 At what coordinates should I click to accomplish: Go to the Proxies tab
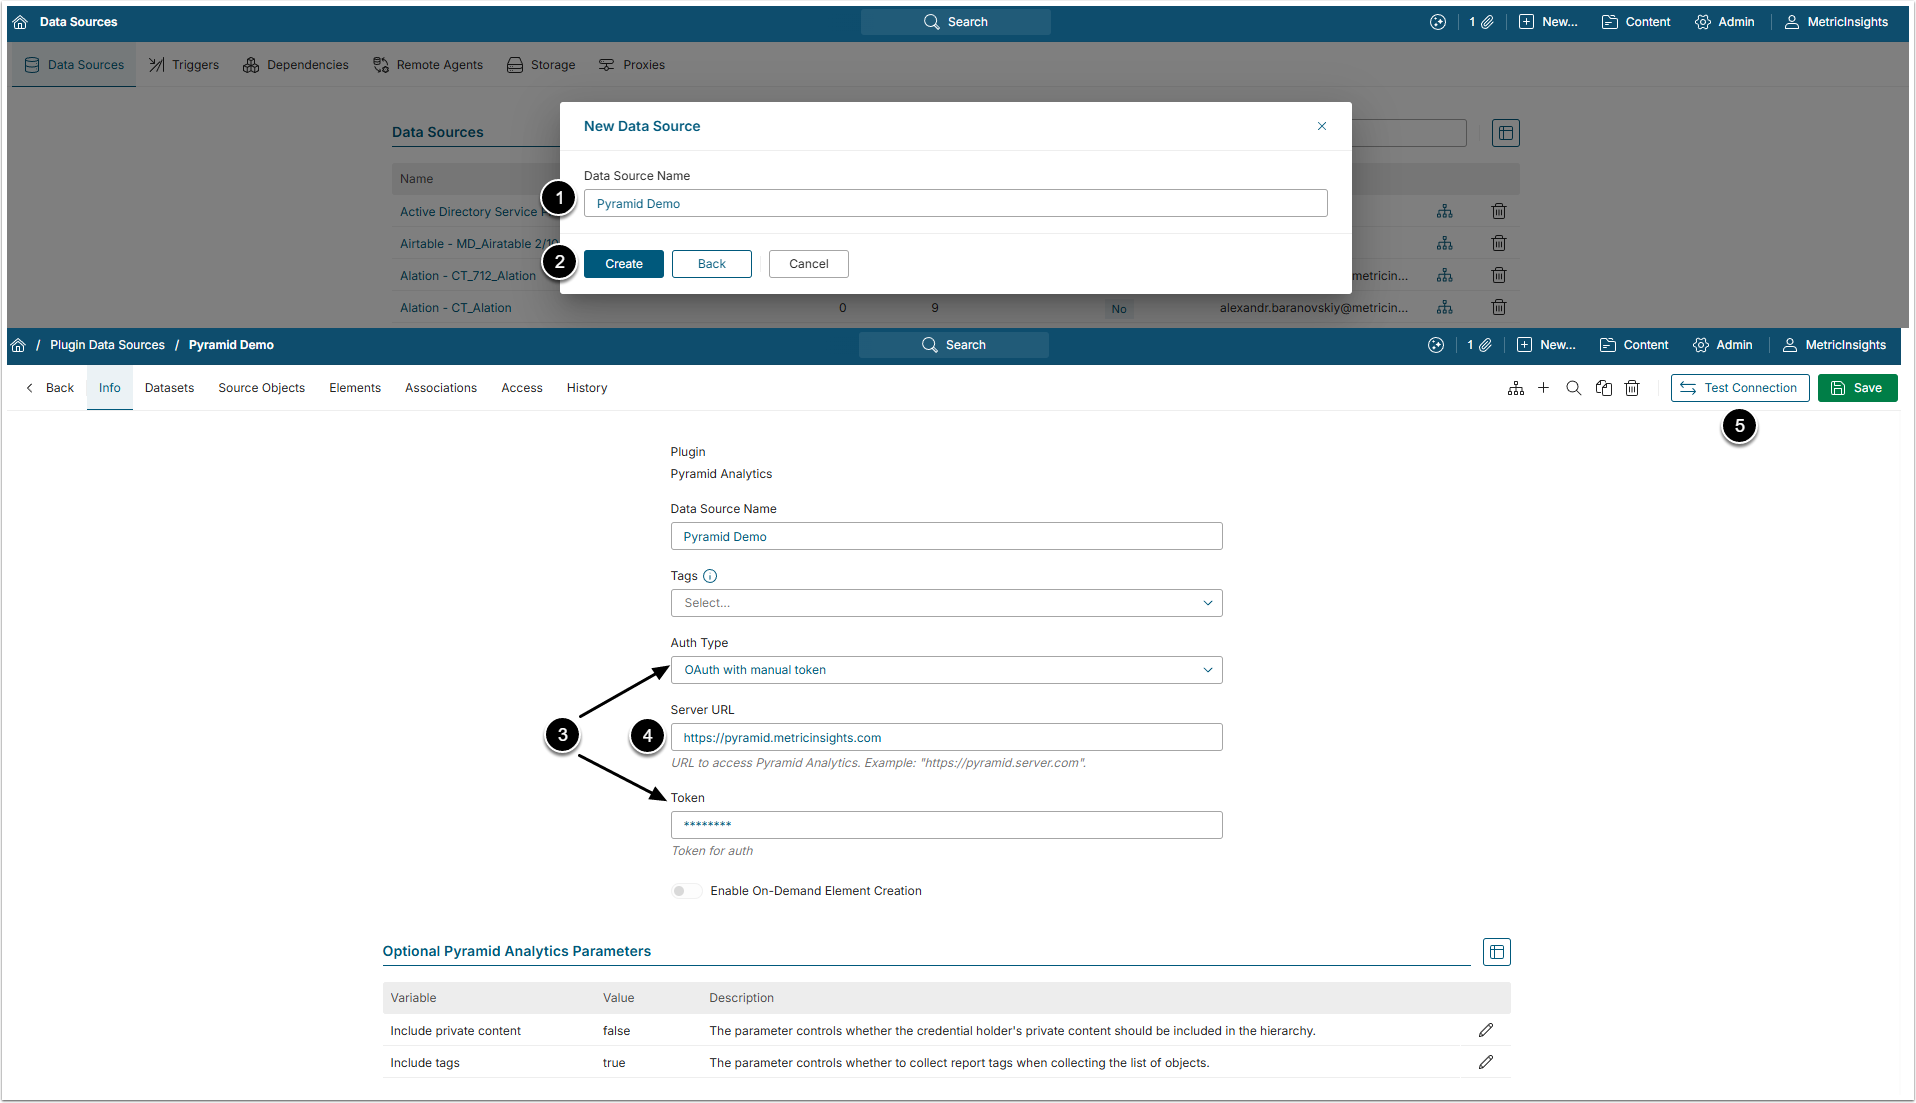pyautogui.click(x=632, y=65)
